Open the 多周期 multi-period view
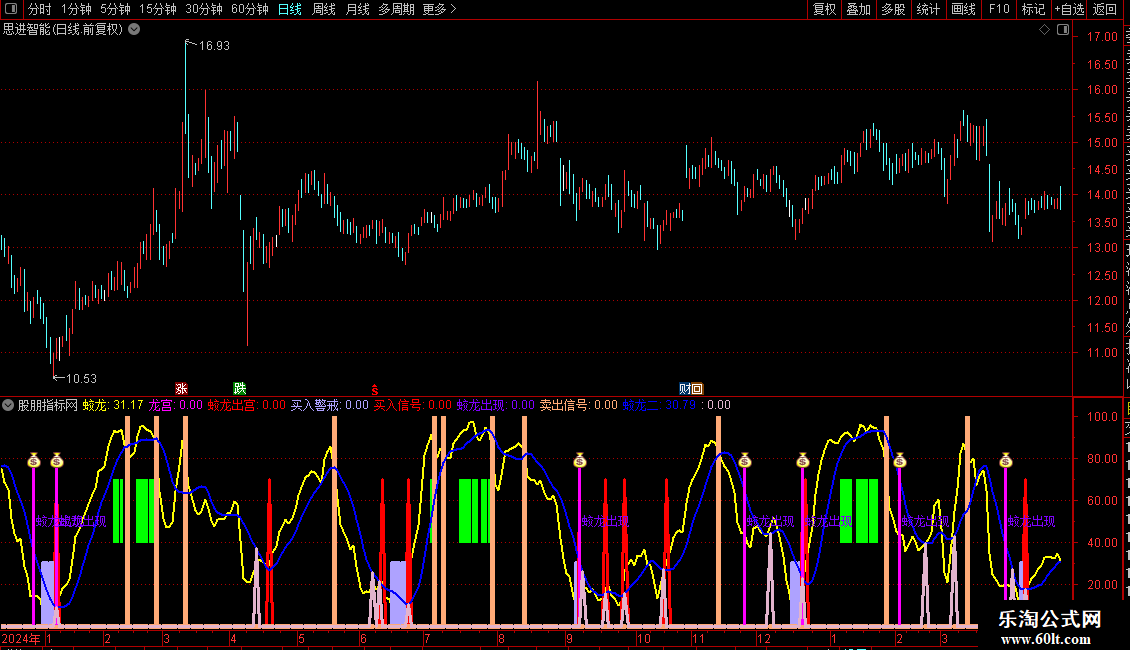Viewport: 1130px width, 650px height. [x=396, y=9]
